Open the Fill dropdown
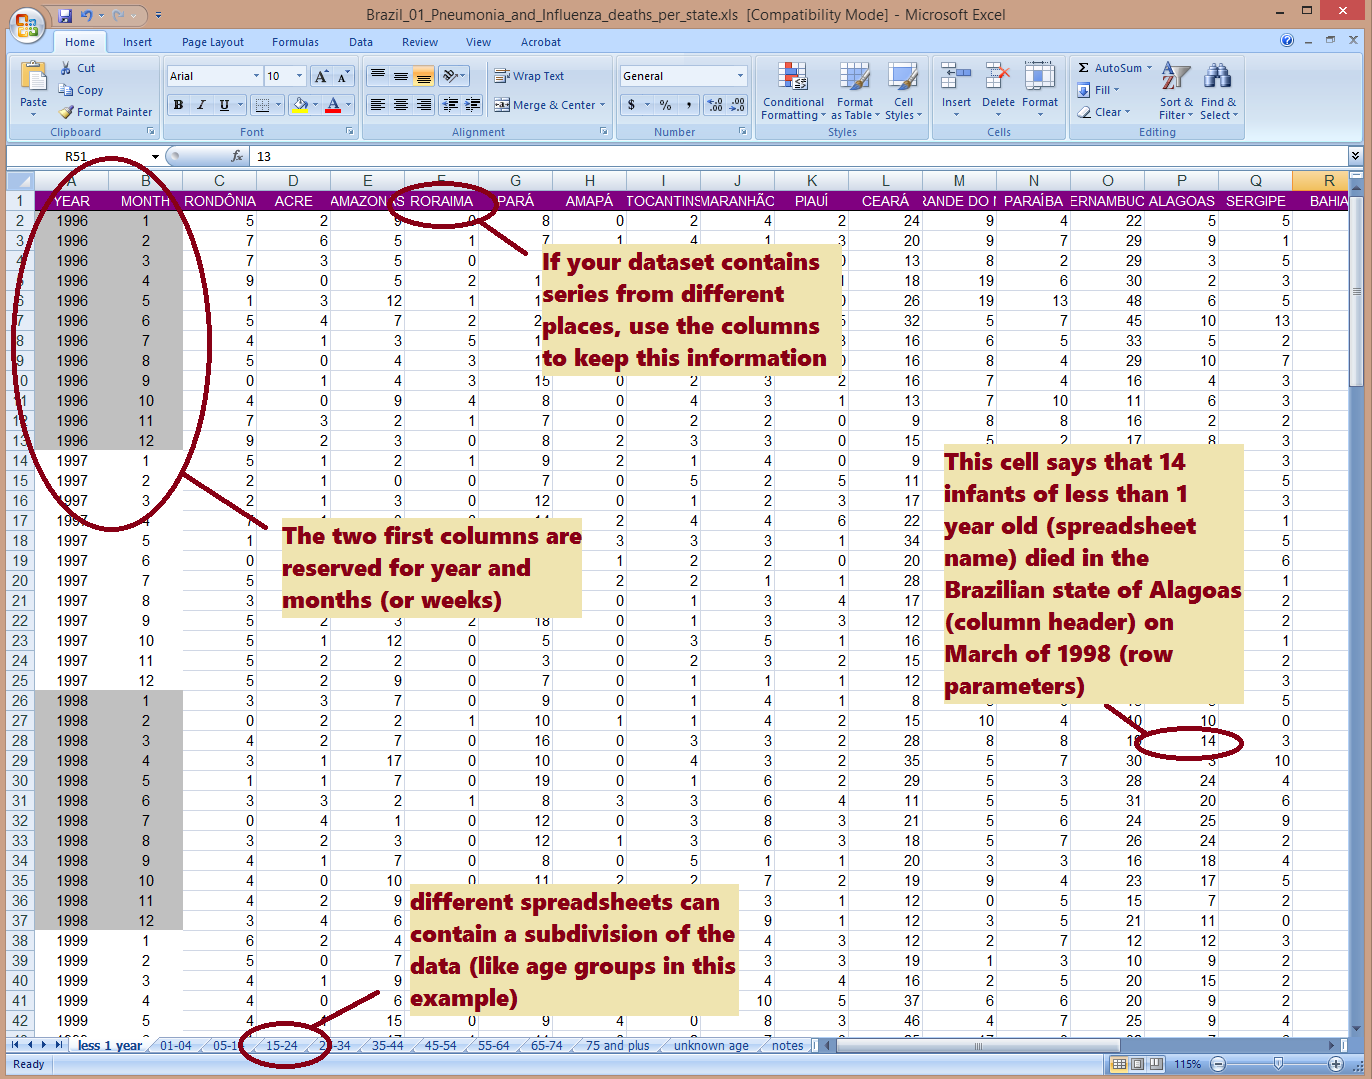Screen dimensions: 1372x1079 tap(1099, 90)
